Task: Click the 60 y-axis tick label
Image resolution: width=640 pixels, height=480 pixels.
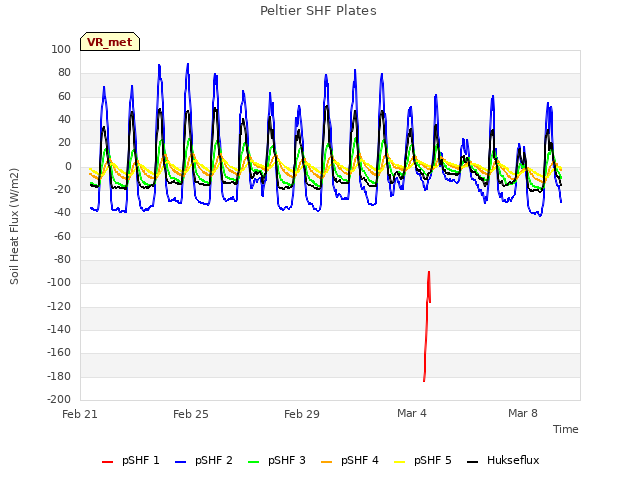Action: pos(64,97)
